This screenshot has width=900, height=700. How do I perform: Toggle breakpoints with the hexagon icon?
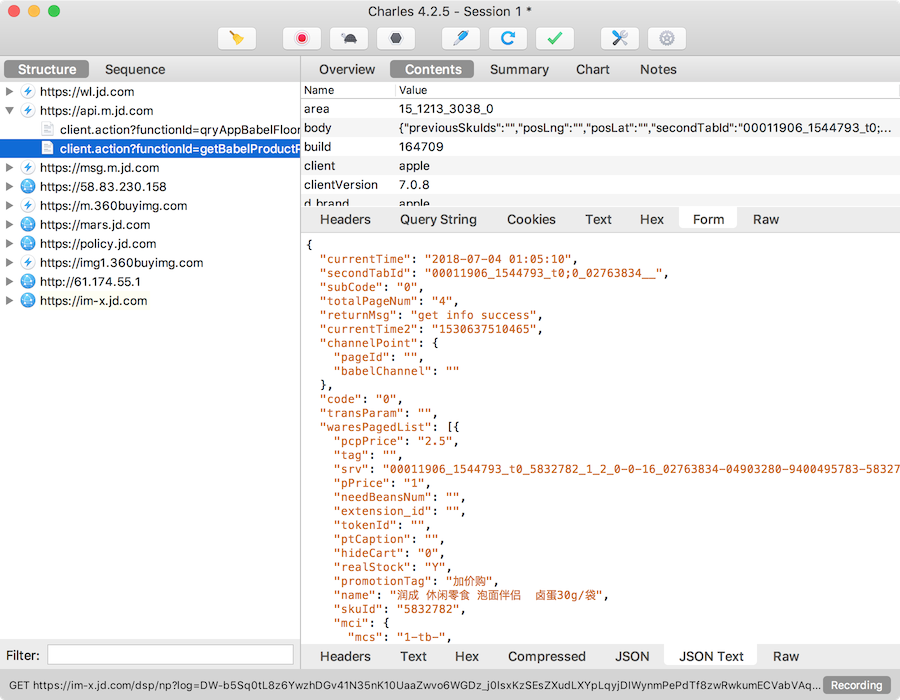coord(395,38)
